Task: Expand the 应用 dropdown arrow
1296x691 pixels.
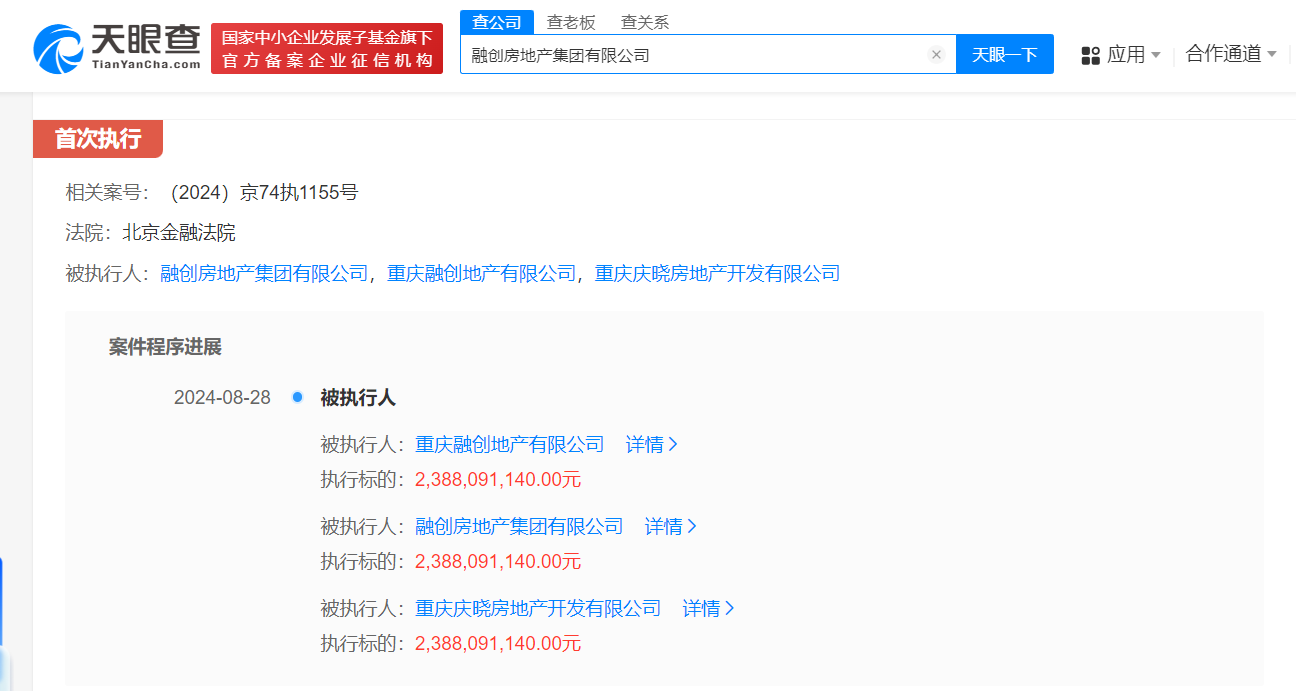Action: coord(1156,55)
